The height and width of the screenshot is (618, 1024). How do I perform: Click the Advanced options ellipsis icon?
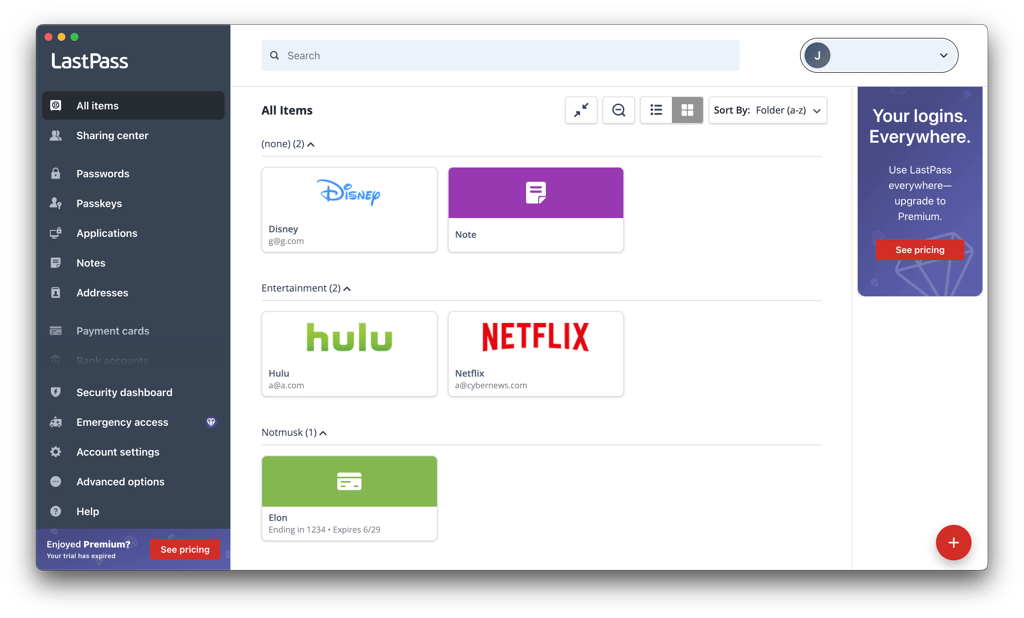click(56, 481)
